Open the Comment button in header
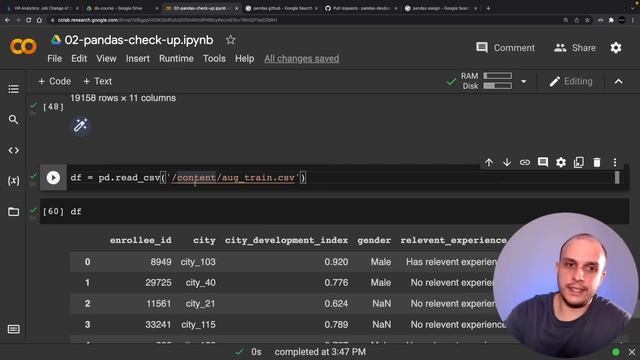Screen dimensions: 640x360 (505, 48)
